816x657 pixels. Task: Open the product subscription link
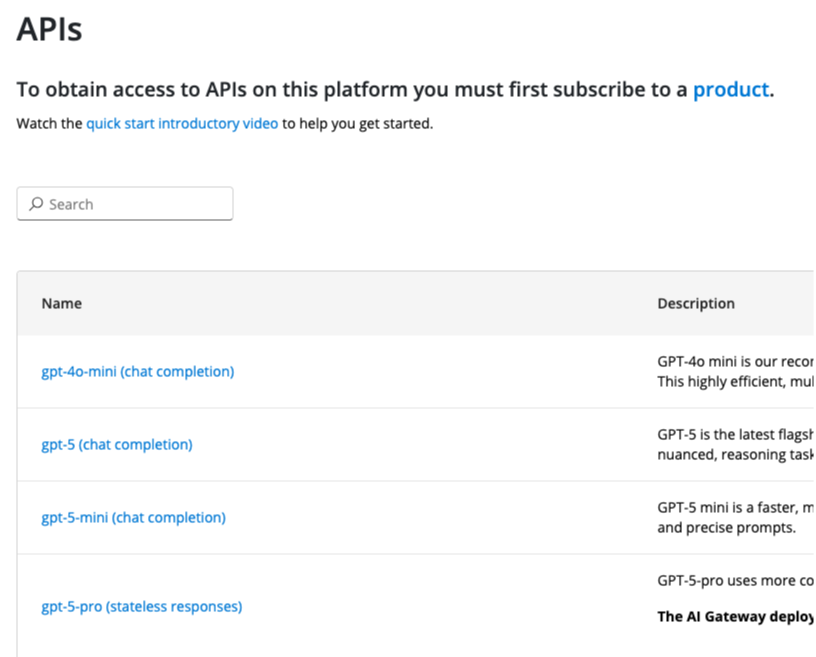[730, 89]
